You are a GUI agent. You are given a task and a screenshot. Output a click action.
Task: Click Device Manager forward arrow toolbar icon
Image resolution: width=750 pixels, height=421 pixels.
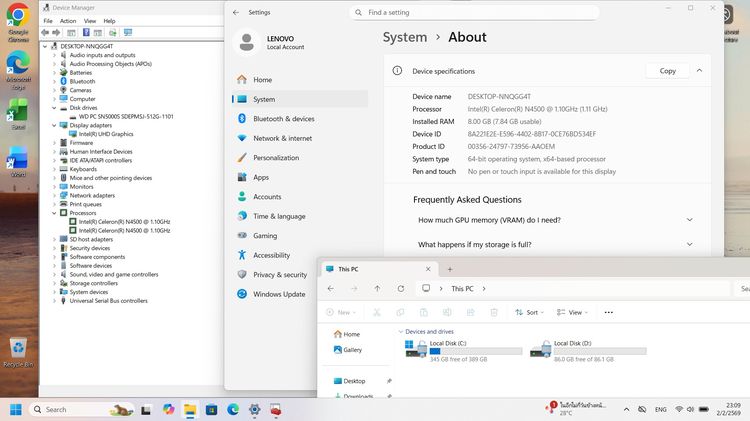[x=56, y=33]
